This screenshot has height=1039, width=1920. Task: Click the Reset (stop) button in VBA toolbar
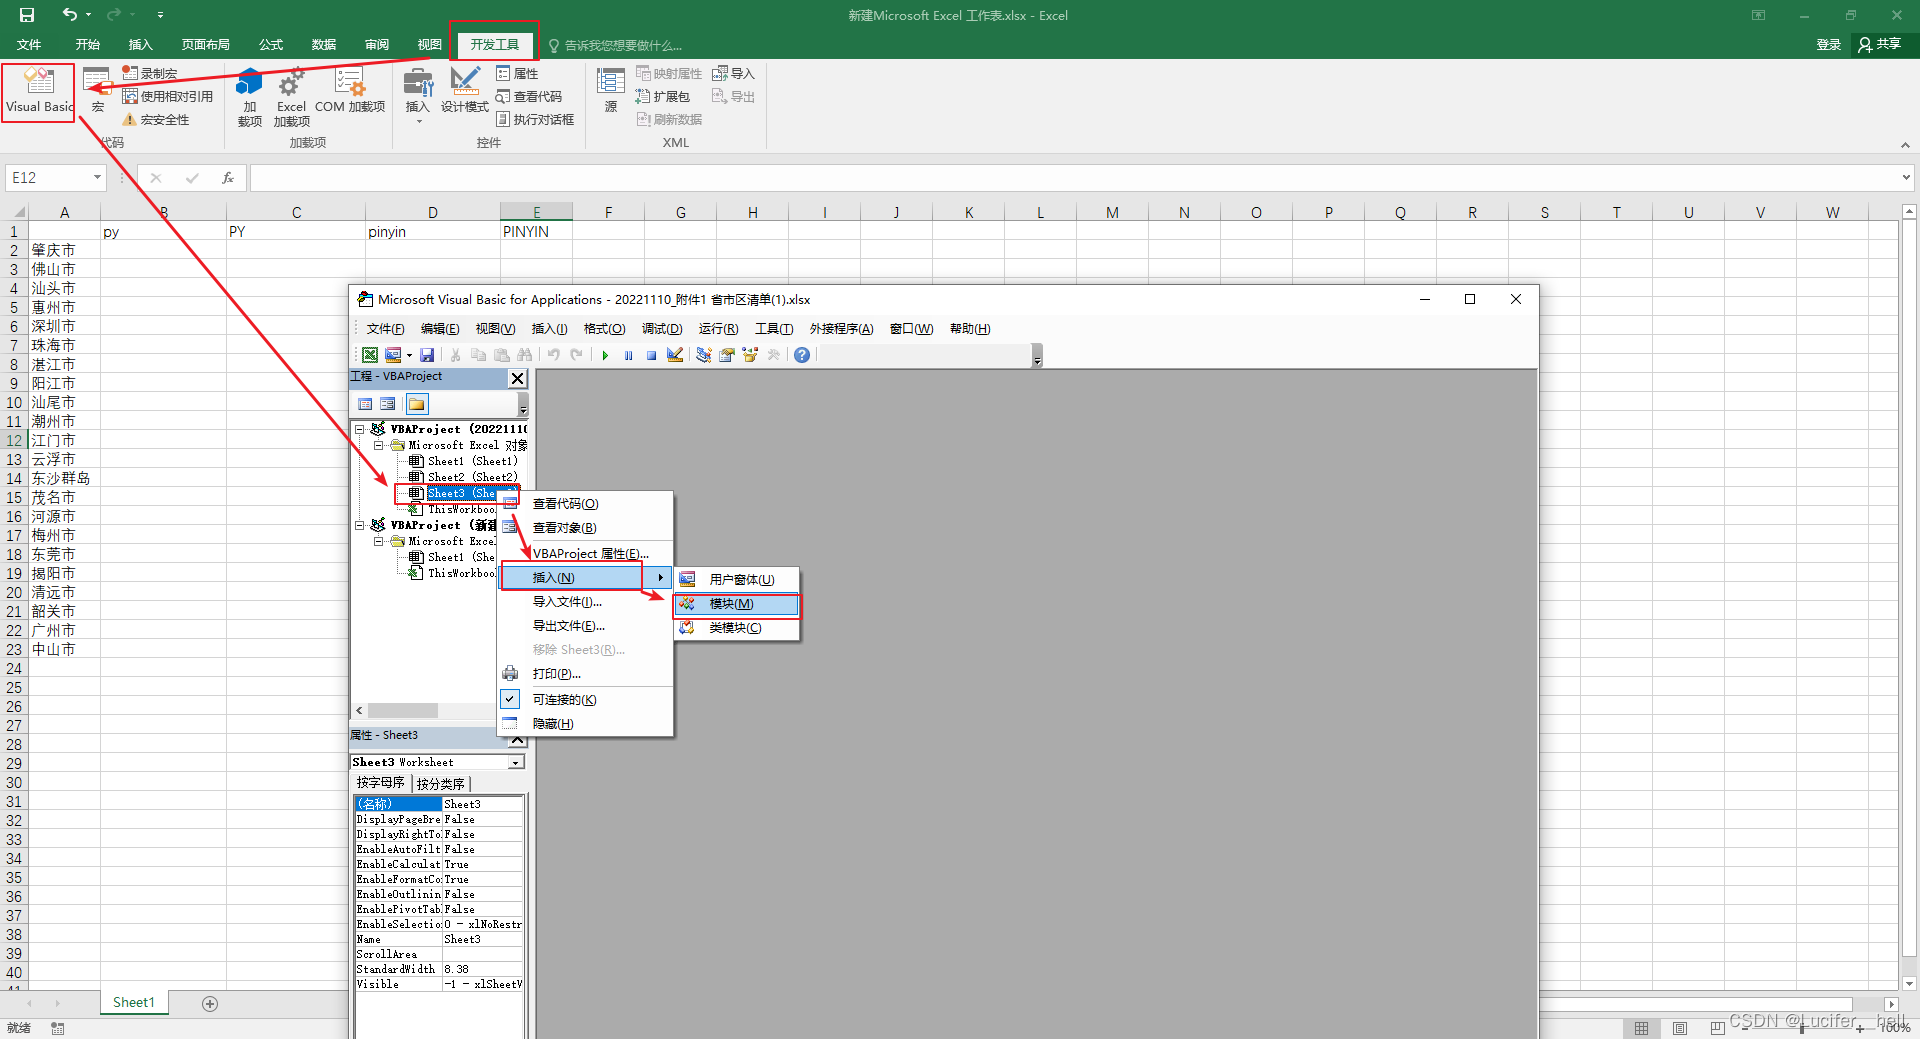click(x=651, y=355)
